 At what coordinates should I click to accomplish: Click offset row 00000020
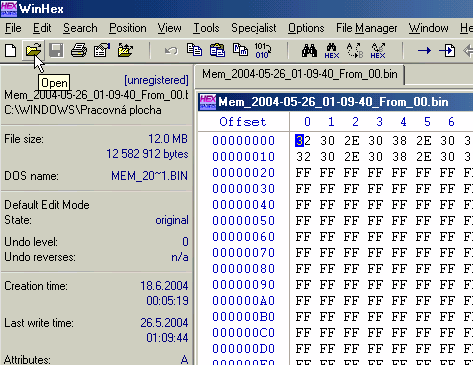pos(243,173)
